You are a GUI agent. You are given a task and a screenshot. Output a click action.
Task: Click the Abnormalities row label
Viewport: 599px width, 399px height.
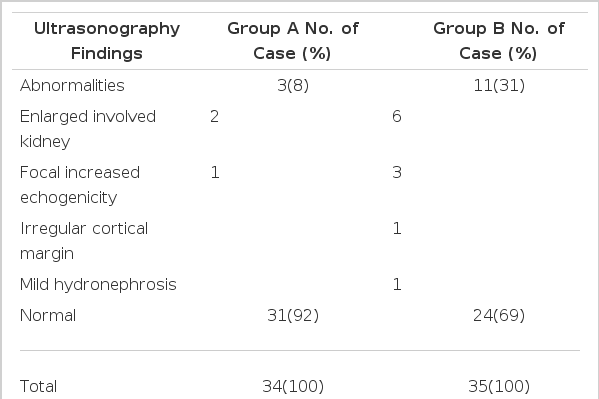pyautogui.click(x=72, y=85)
